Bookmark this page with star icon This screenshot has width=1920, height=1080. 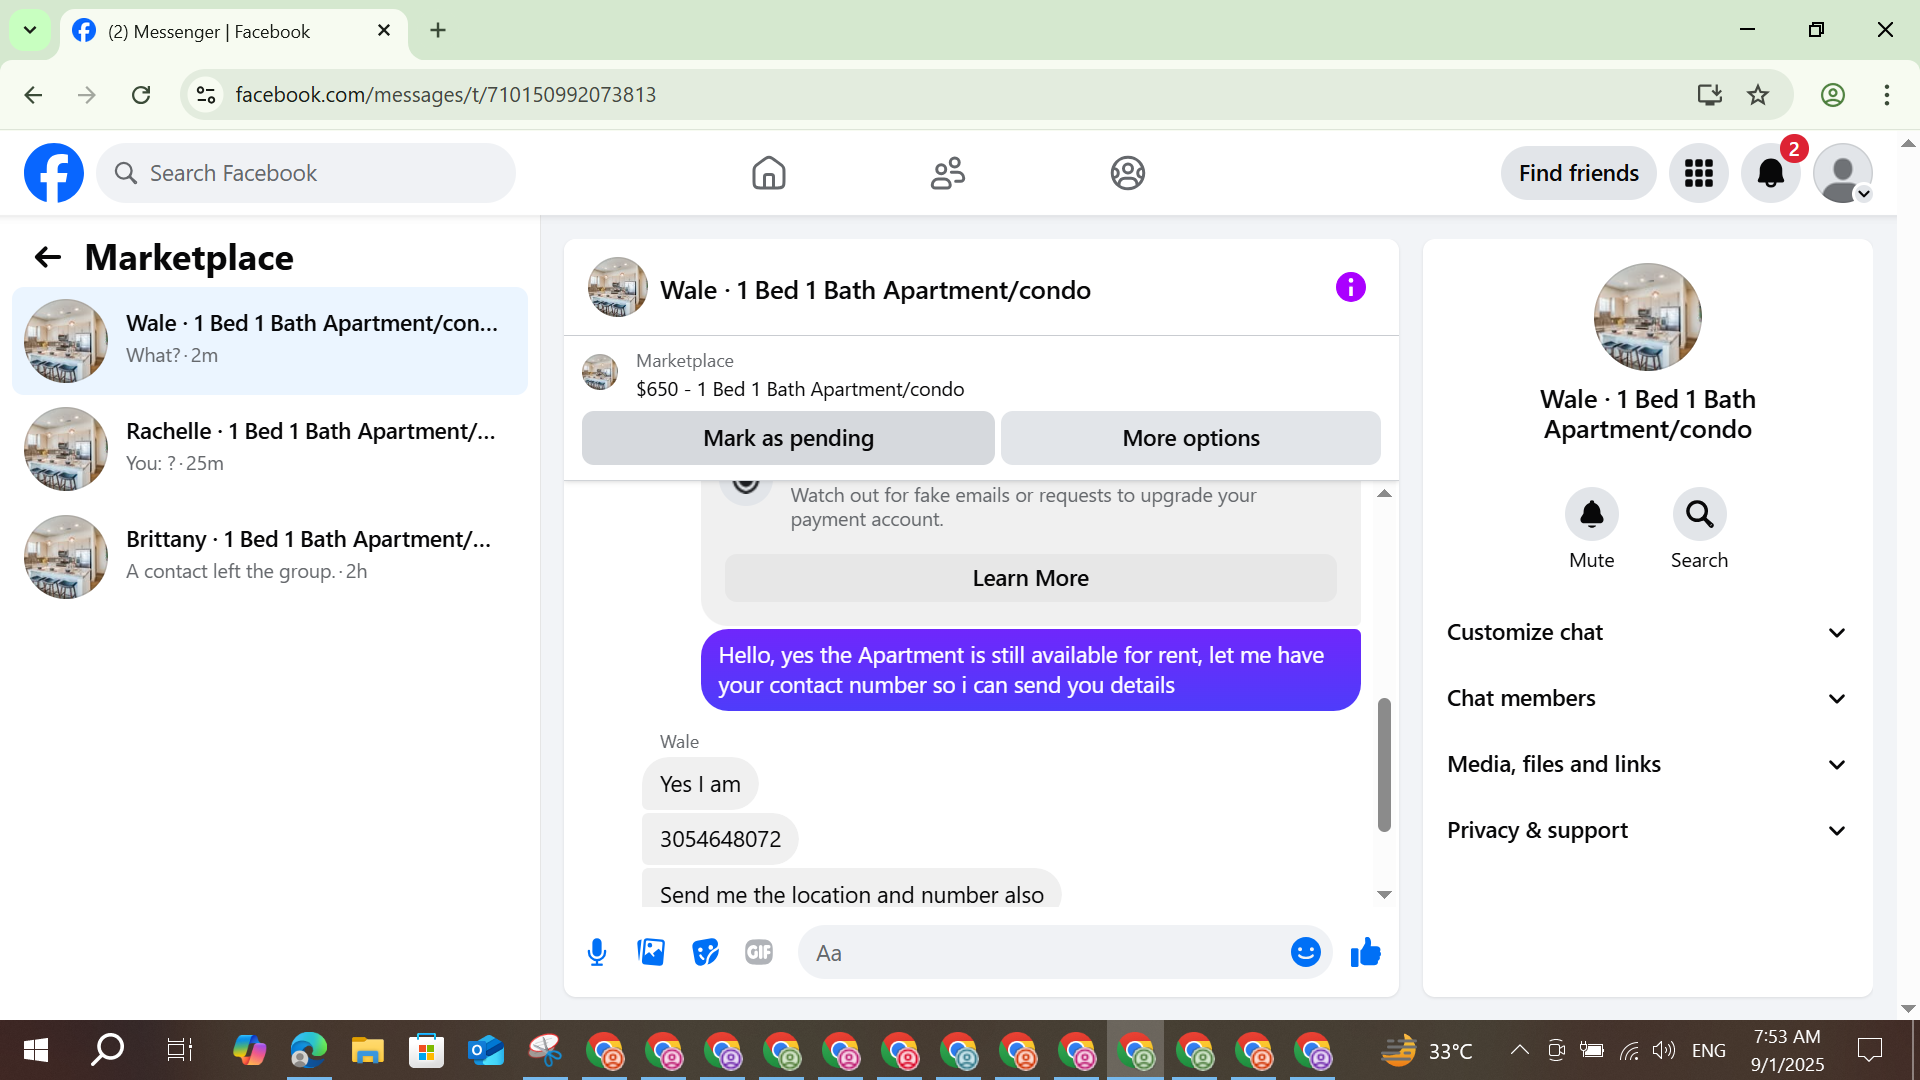1758,95
